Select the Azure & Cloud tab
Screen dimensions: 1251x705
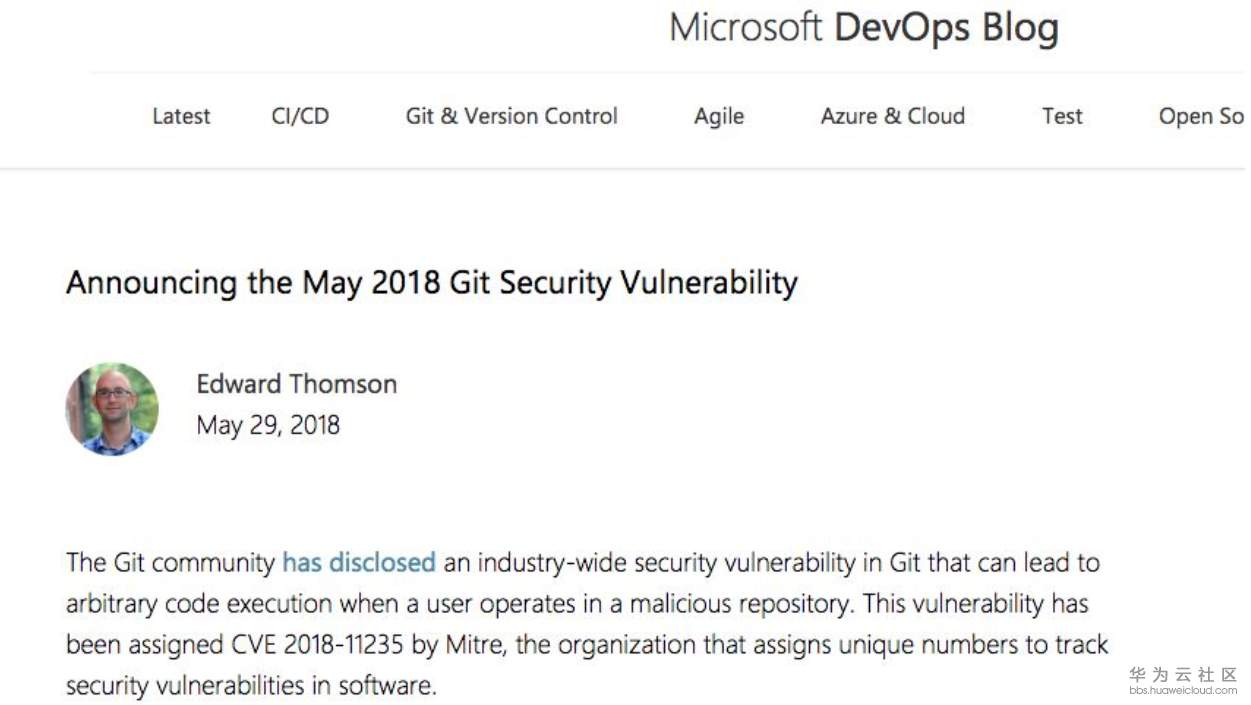pos(893,116)
